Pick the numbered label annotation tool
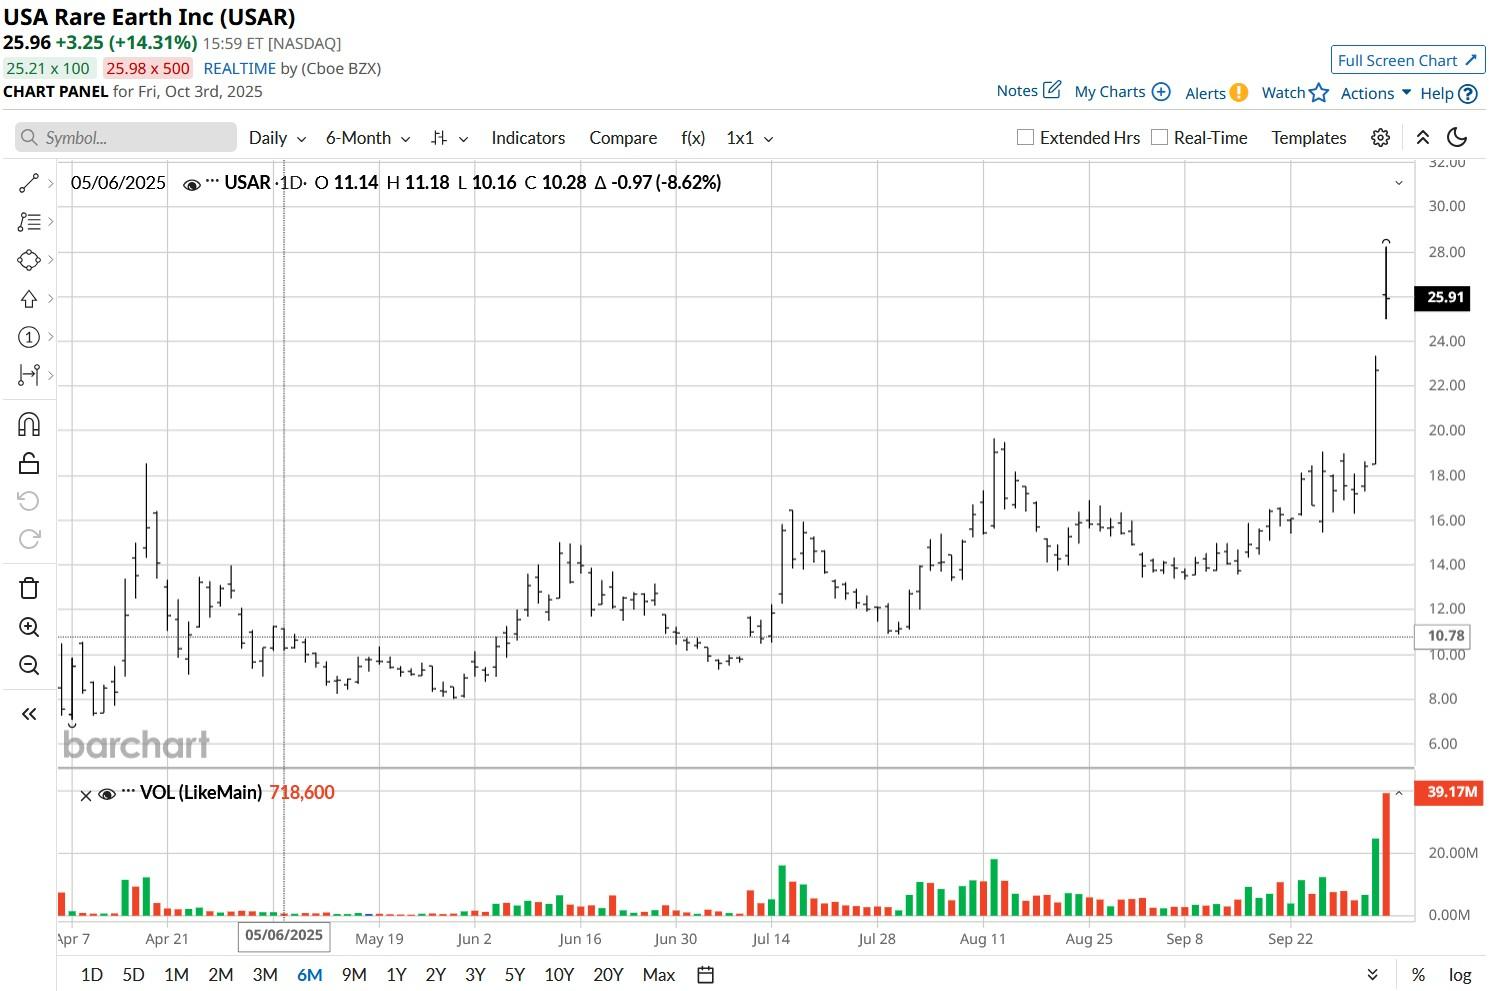Screen dimensions: 1501x991 29,337
